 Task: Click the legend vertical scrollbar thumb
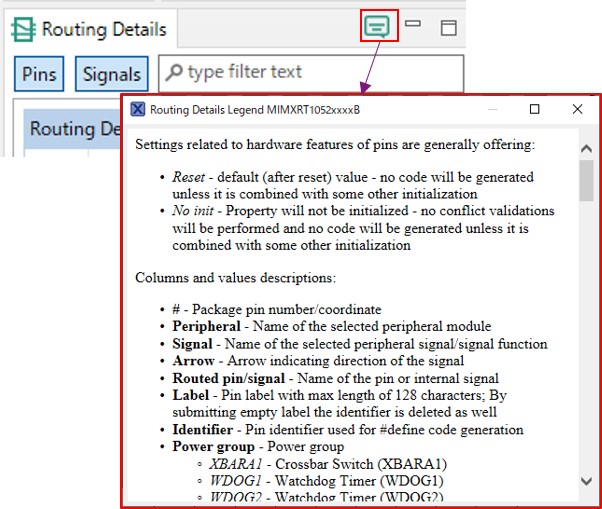tap(587, 181)
